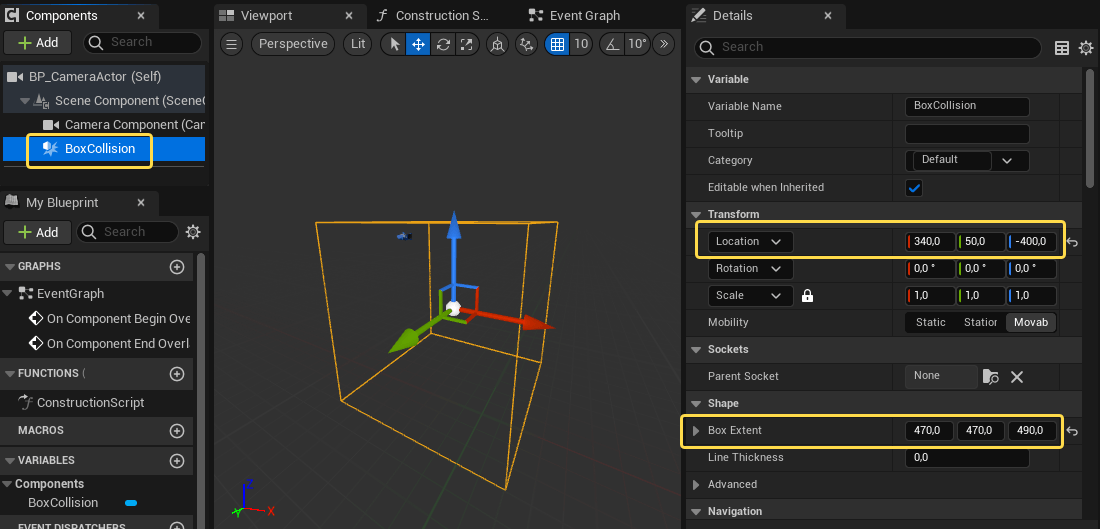Browse to Parent Socket icon
1100x529 pixels.
[991, 377]
